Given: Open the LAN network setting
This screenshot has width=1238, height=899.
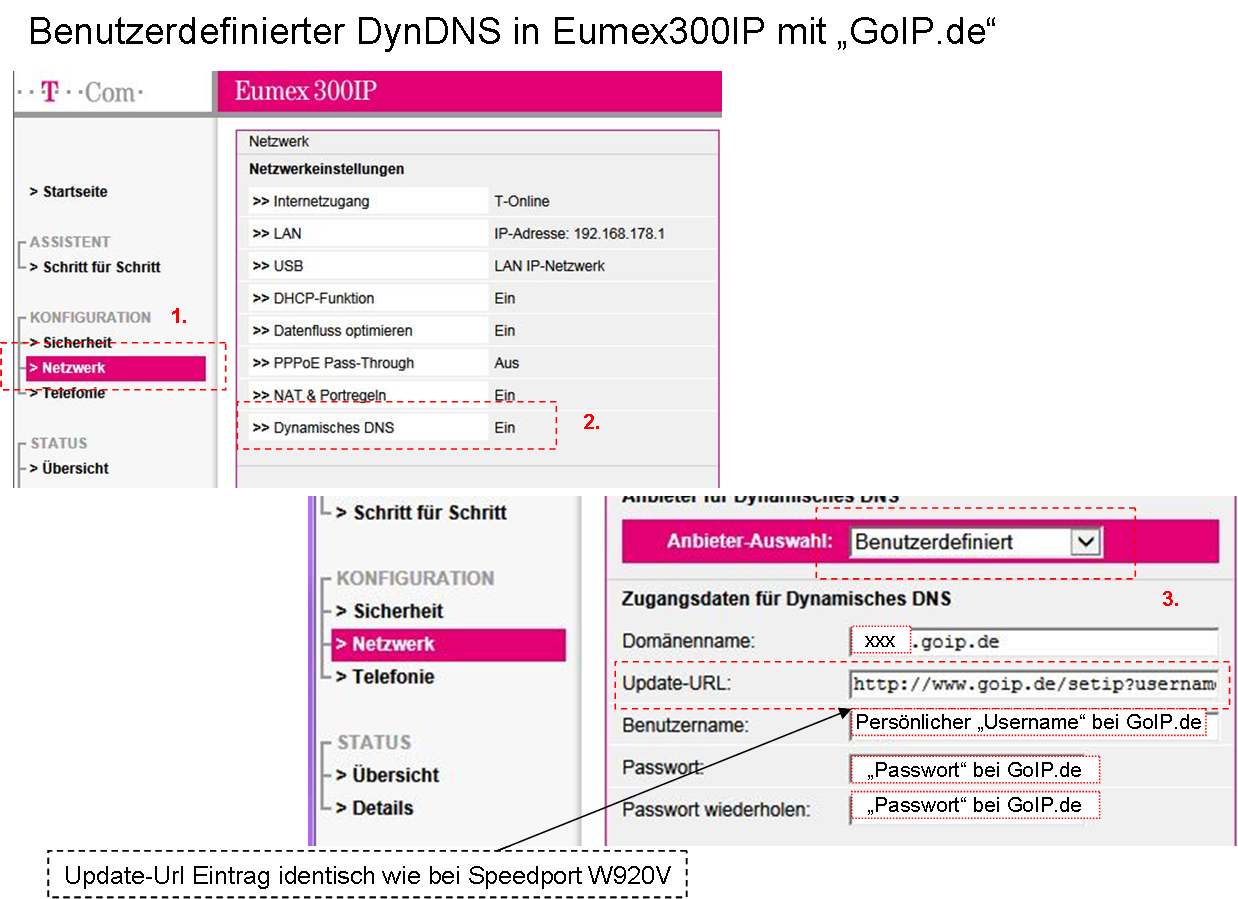Looking at the screenshot, I should tap(368, 233).
